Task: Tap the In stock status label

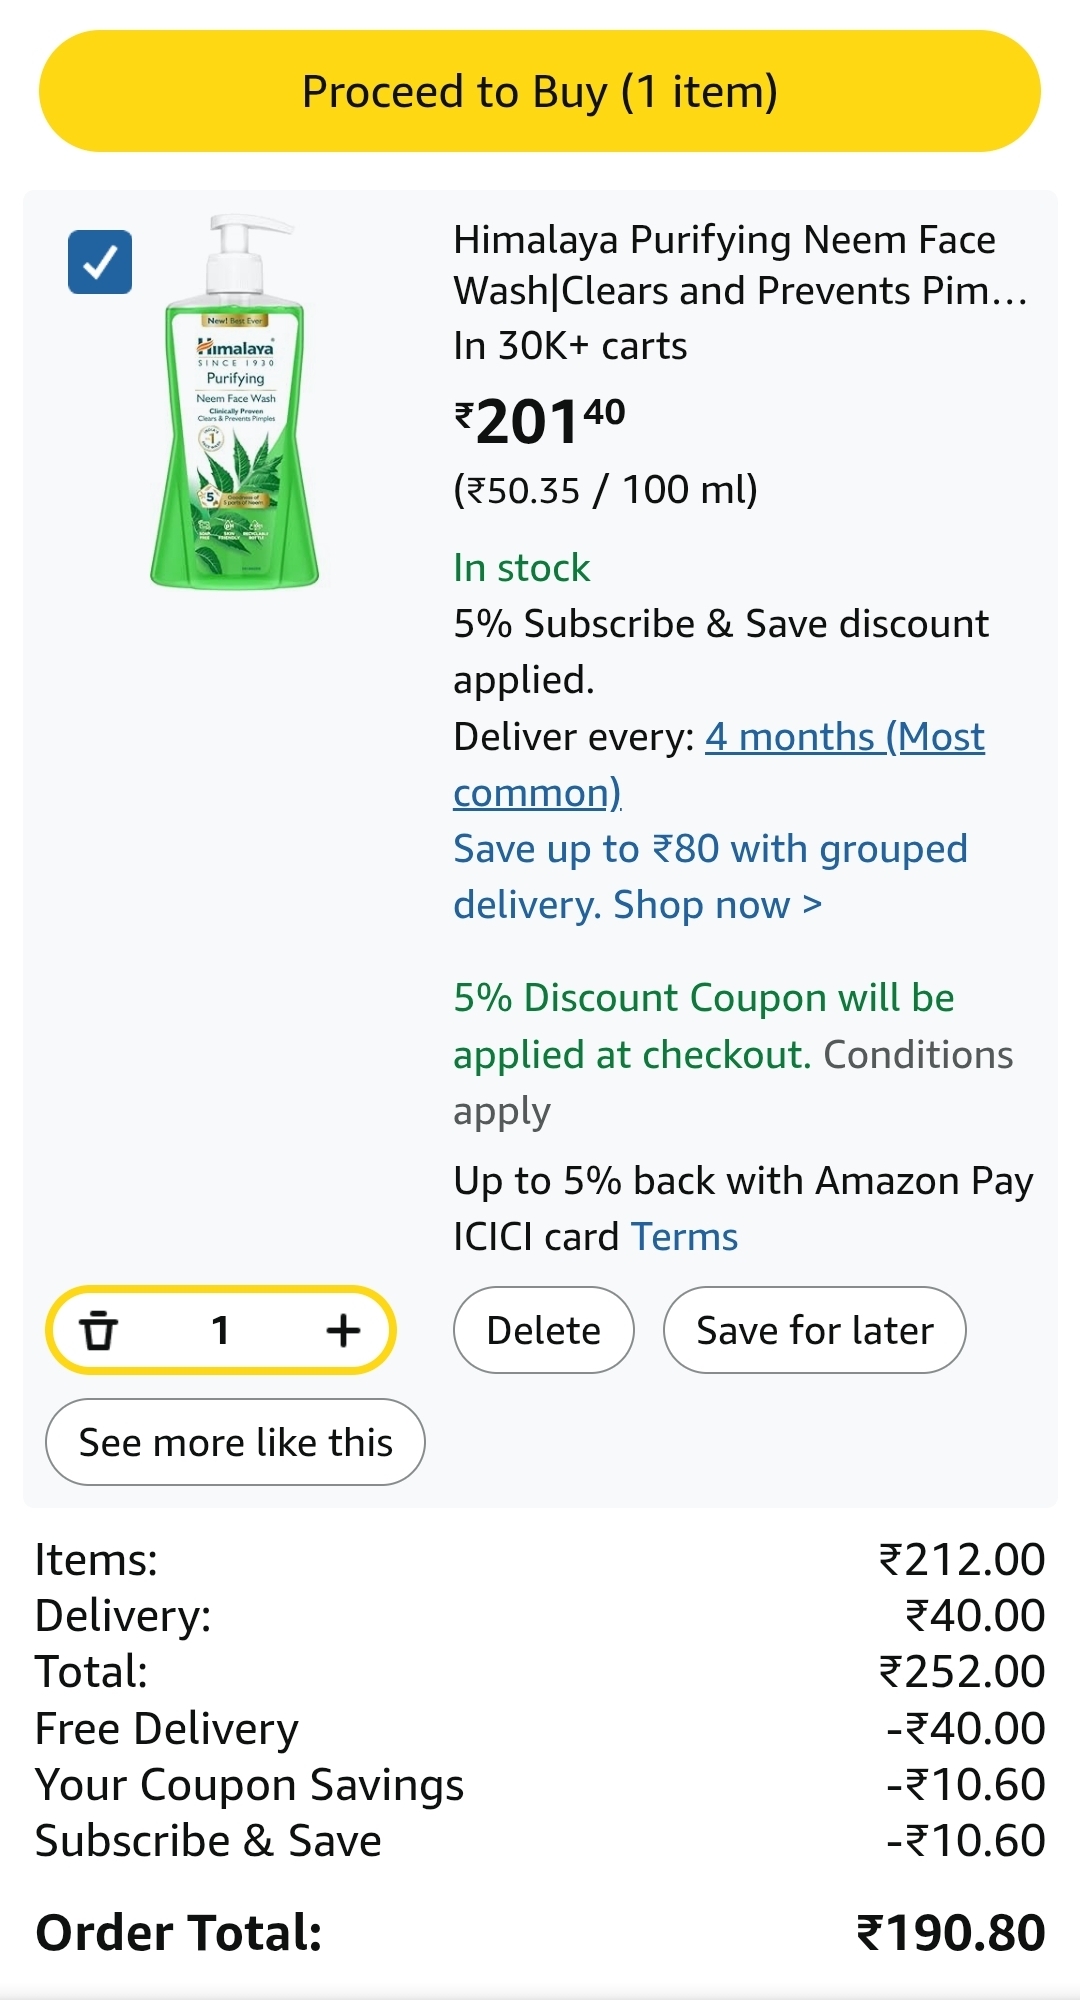Action: coord(521,568)
